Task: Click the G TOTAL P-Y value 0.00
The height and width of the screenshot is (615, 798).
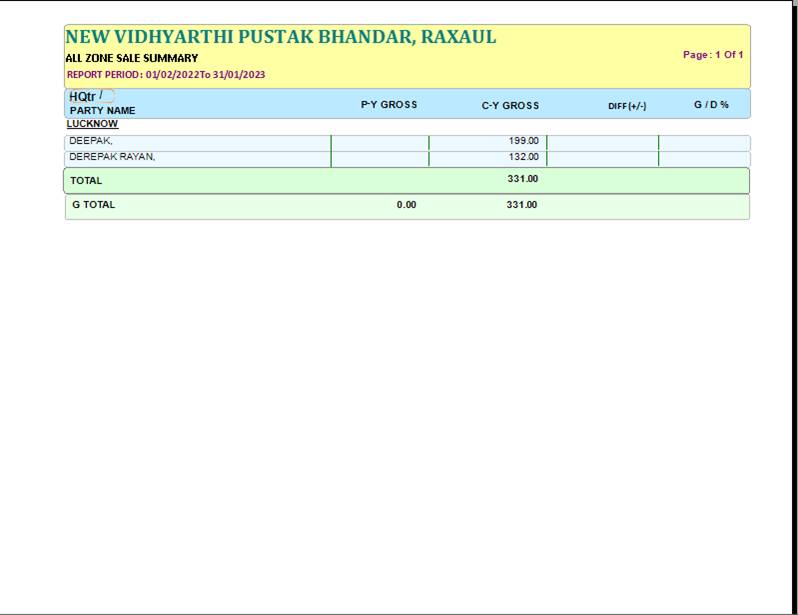Action: tap(406, 205)
